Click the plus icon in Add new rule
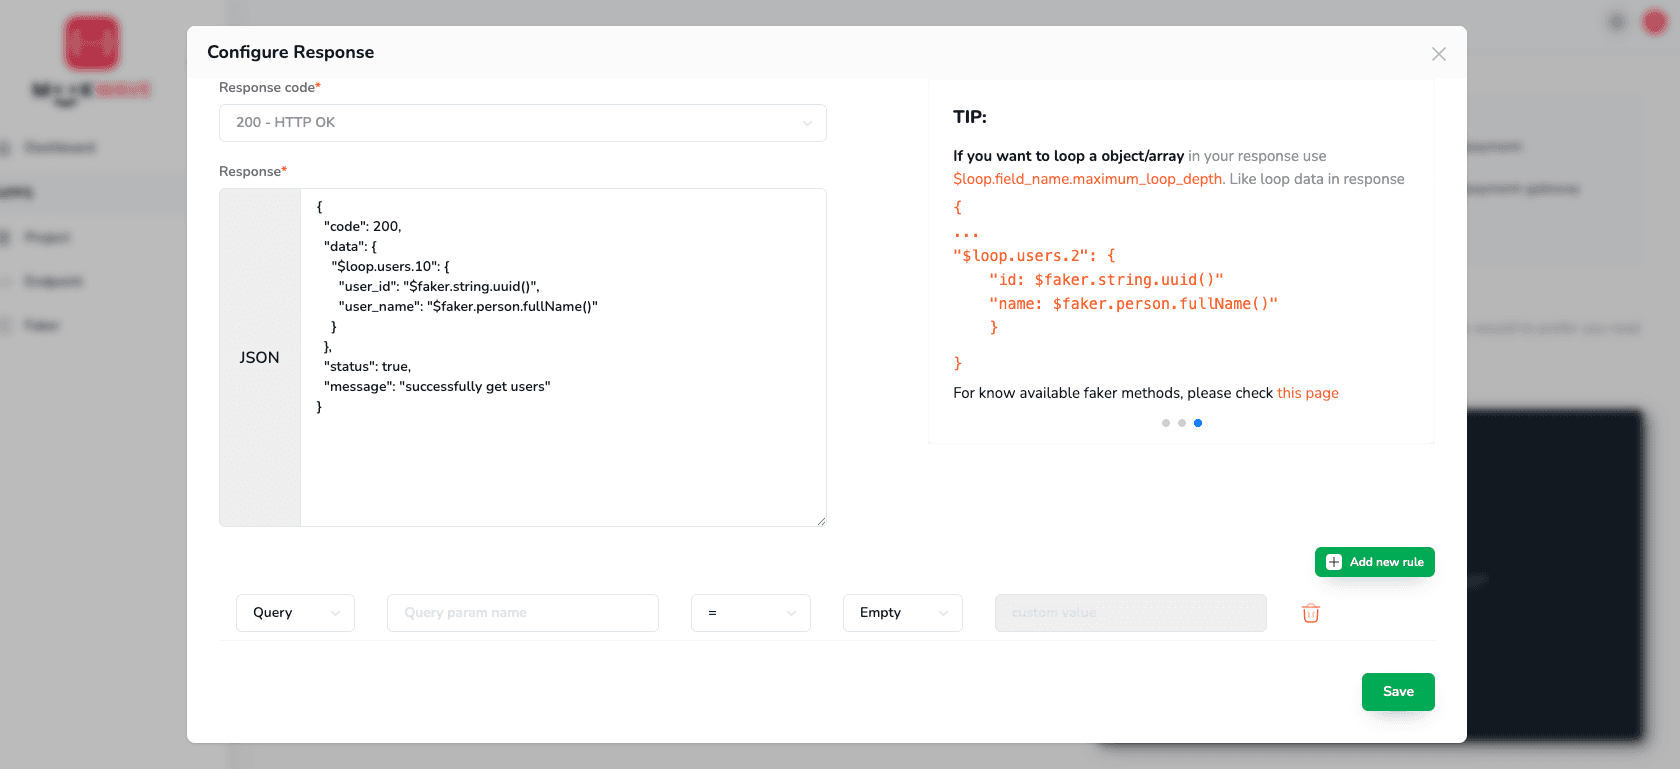1680x769 pixels. click(1334, 562)
